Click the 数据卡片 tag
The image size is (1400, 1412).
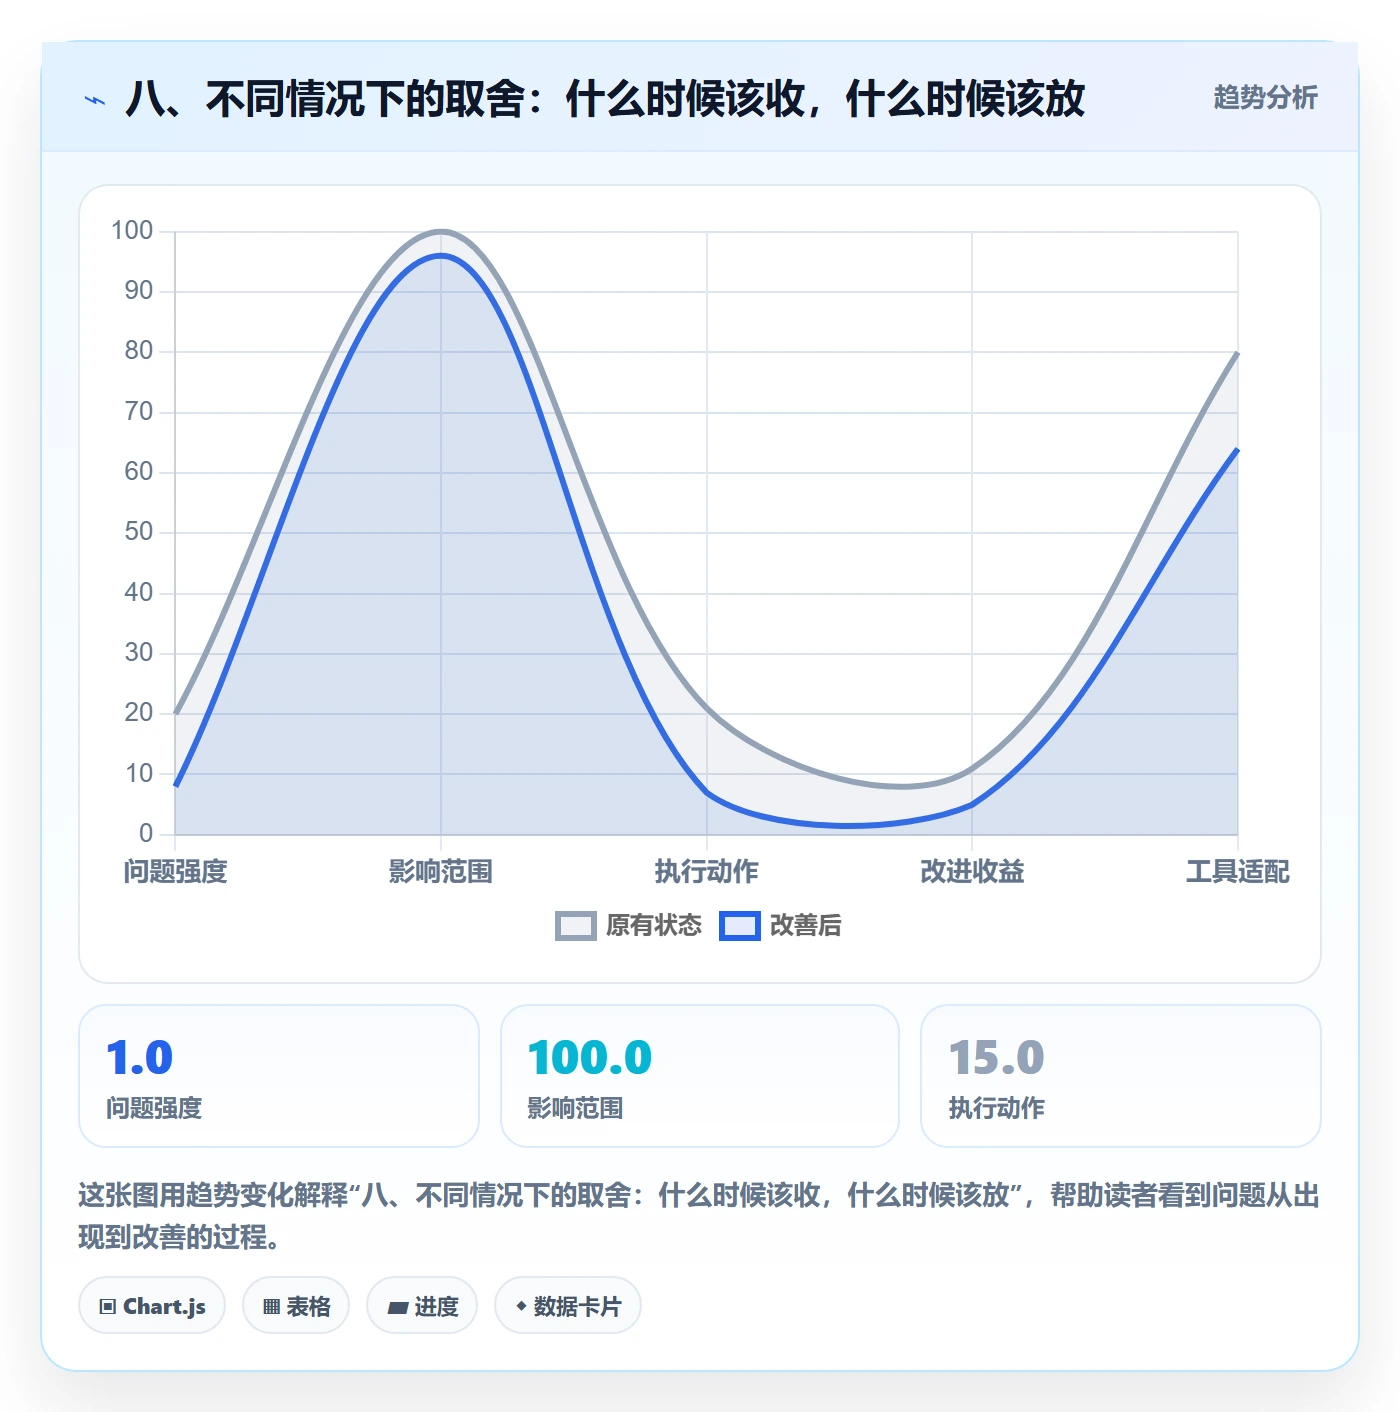point(568,1306)
